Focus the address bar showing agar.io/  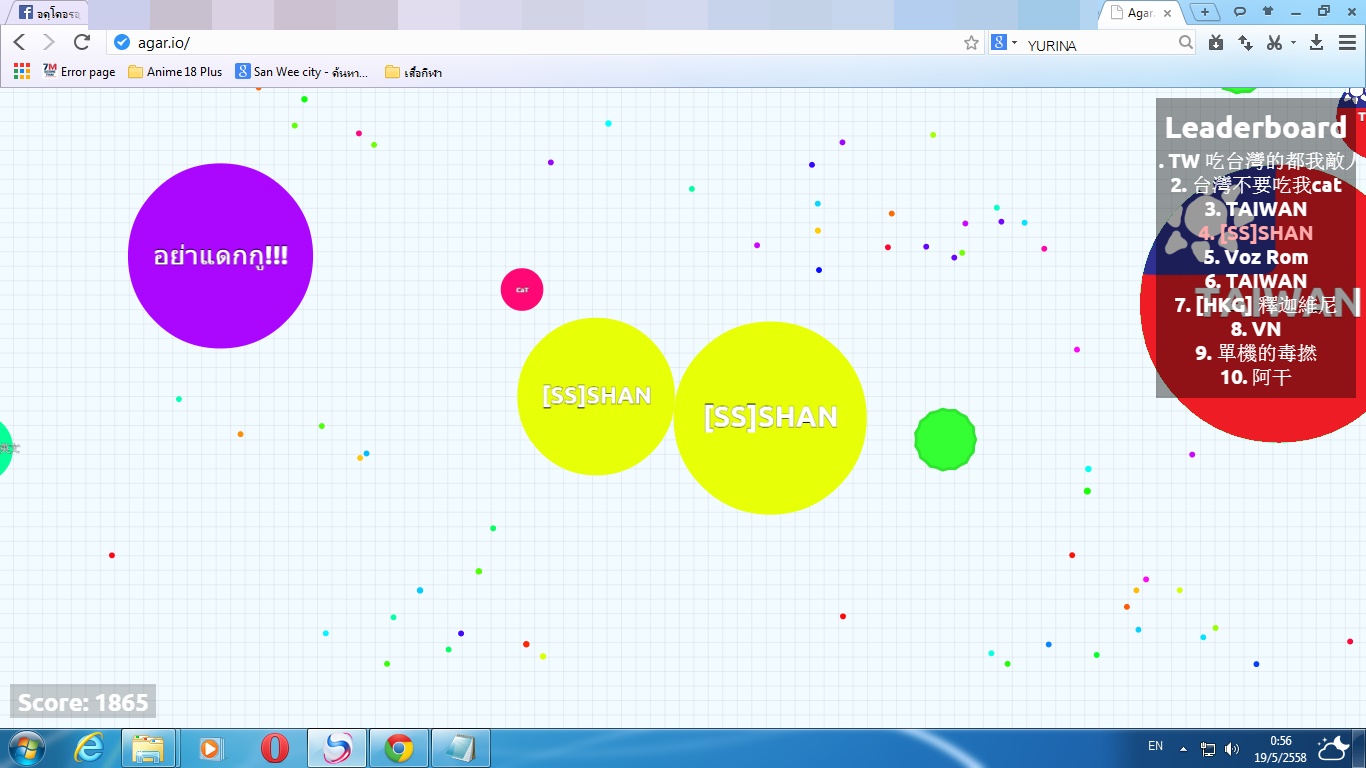(x=545, y=43)
